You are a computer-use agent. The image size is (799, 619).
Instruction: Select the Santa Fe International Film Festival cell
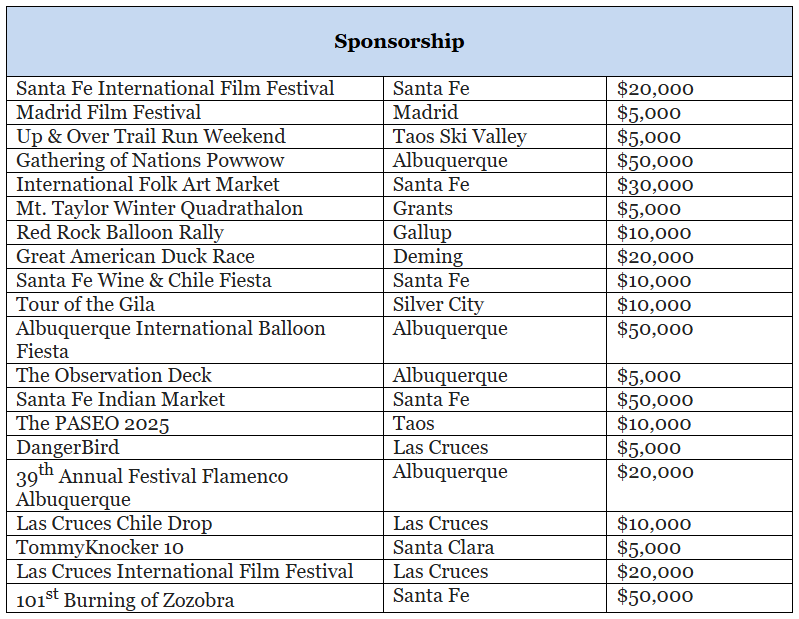click(175, 88)
